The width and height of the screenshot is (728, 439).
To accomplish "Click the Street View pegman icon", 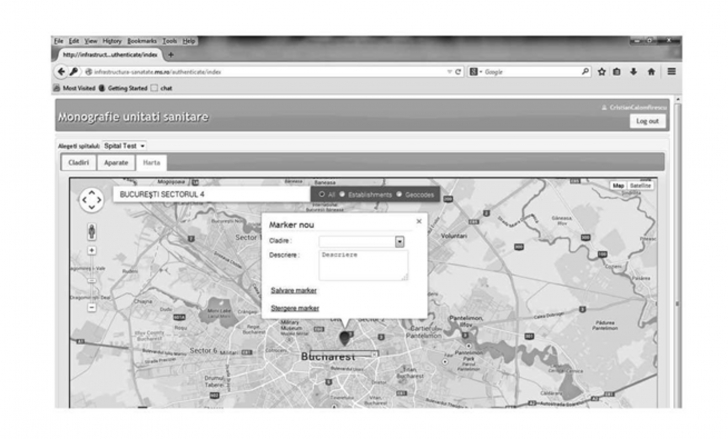I will click(91, 230).
